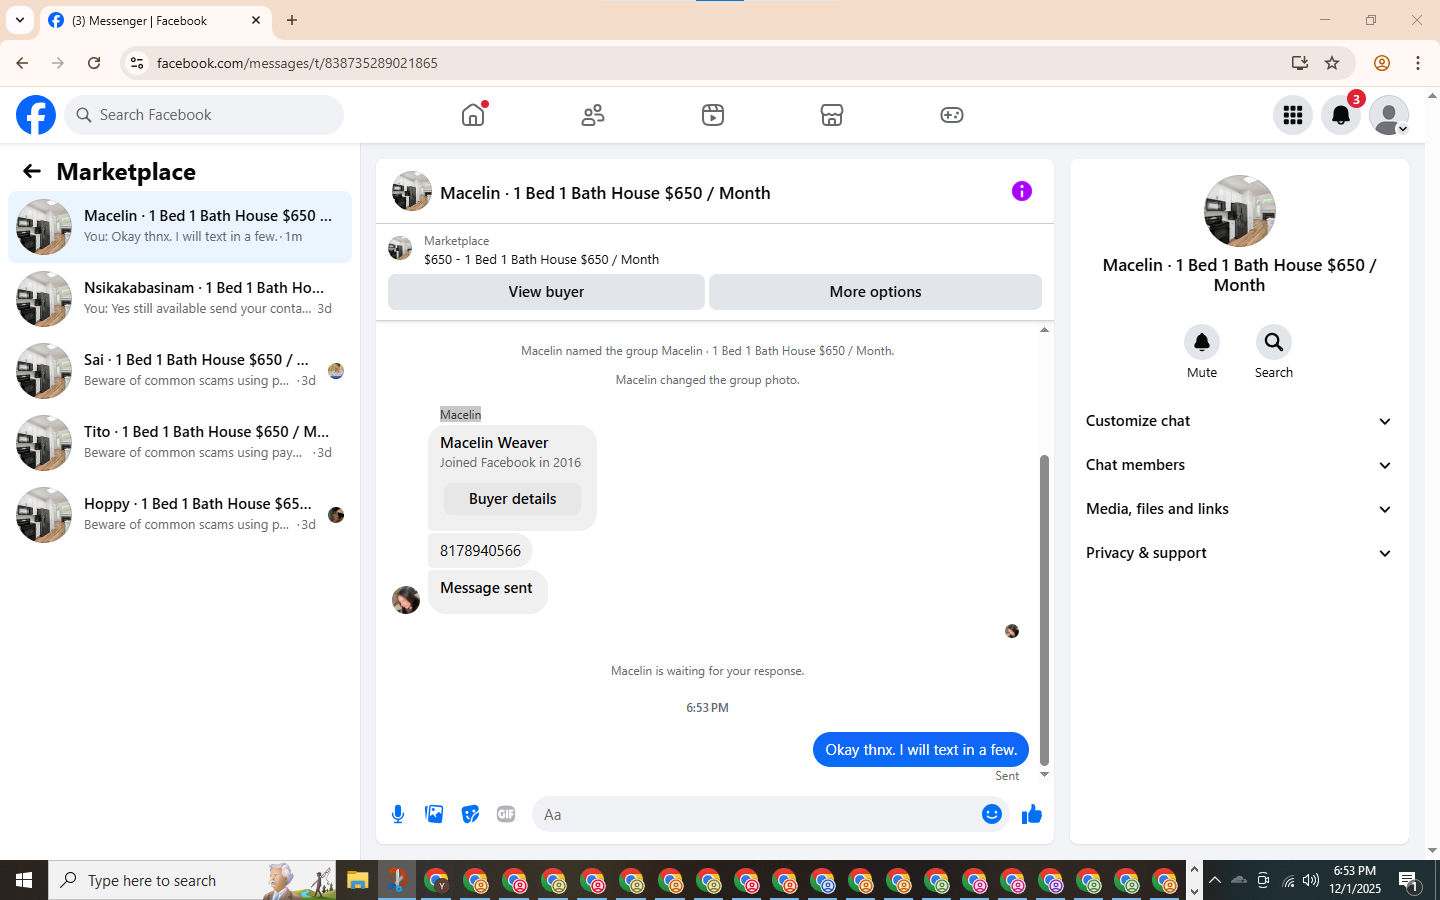Select the Messenger | Facebook tab
Viewport: 1440px width, 900px height.
coord(155,21)
